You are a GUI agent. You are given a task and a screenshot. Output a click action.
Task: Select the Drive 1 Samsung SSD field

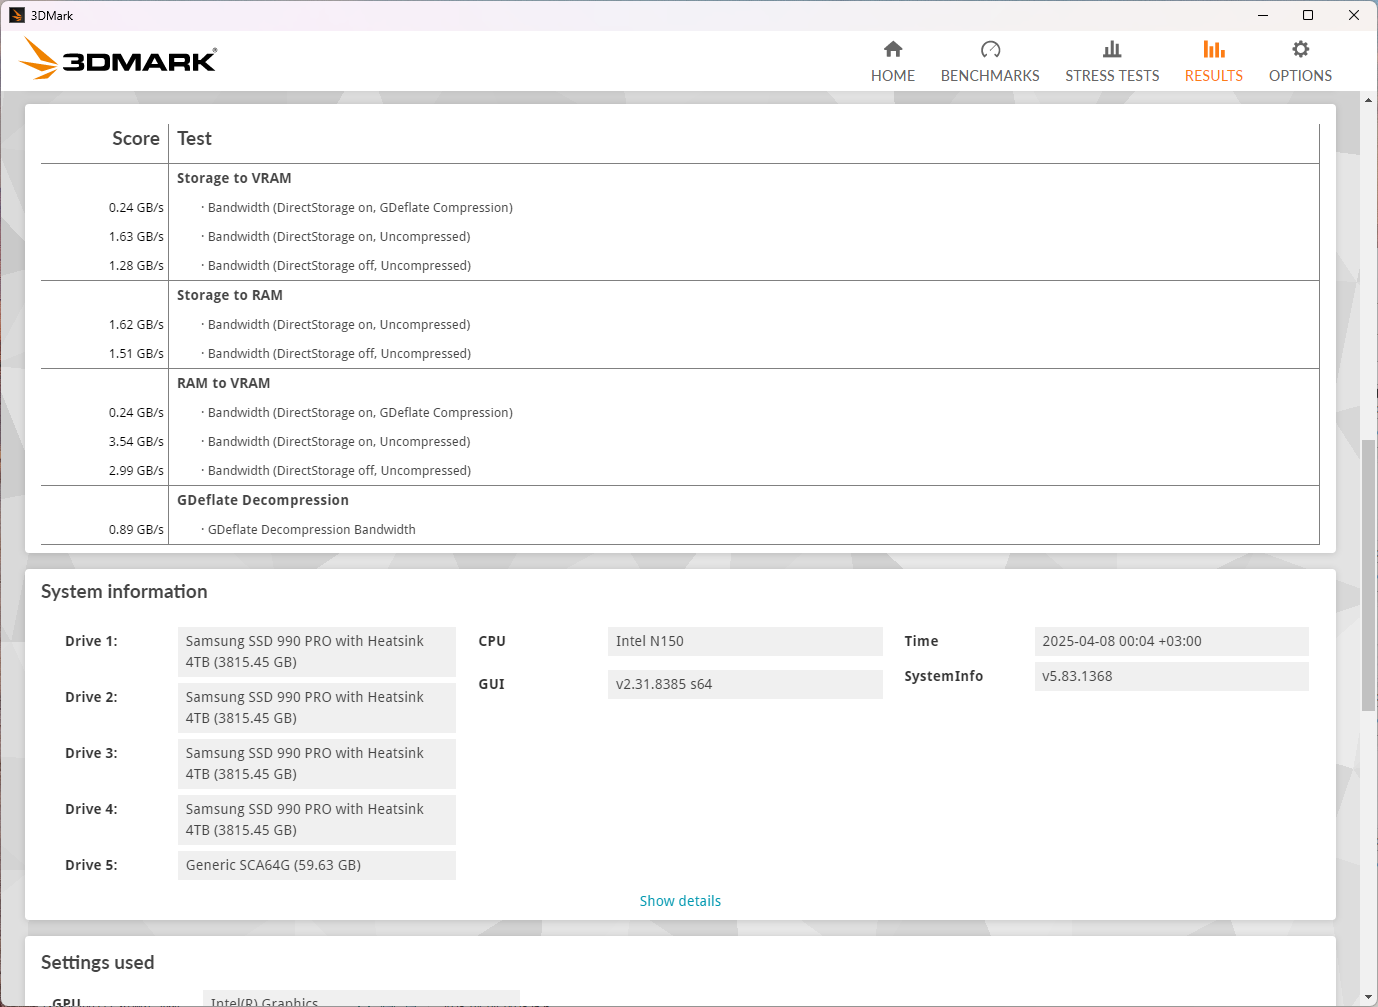click(316, 652)
